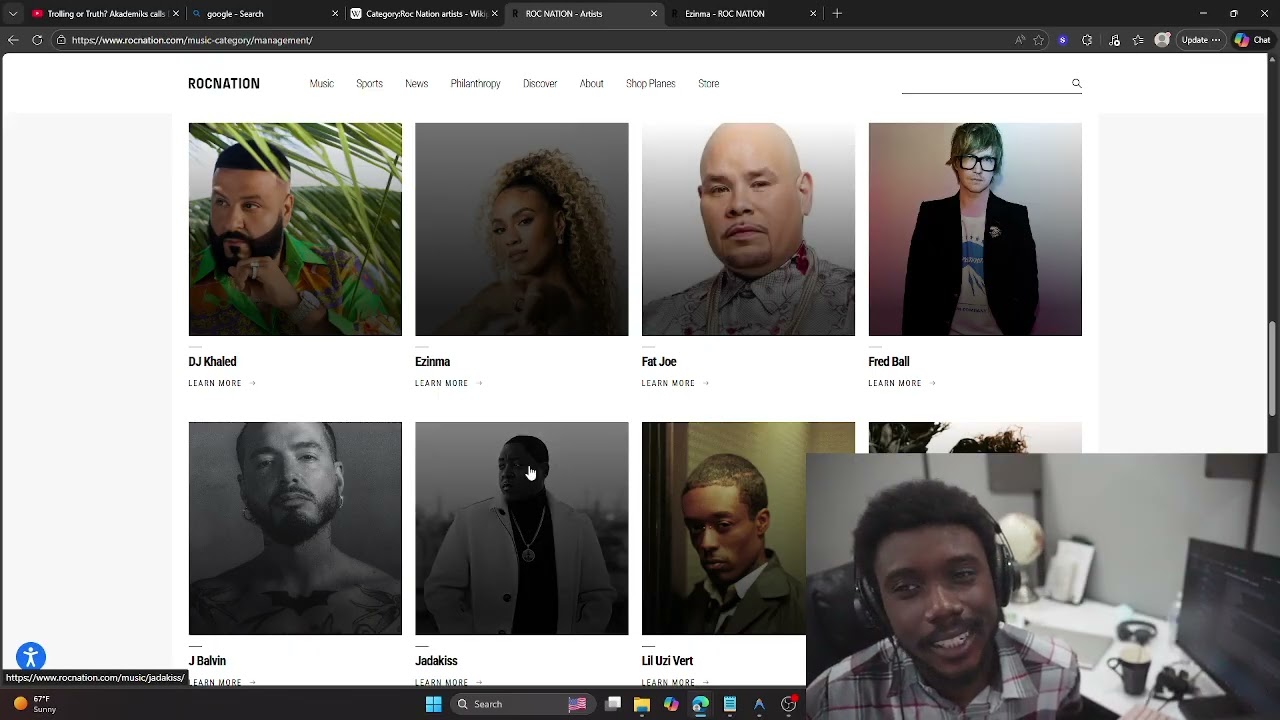
Task: Open Fred Ball's artist photo
Action: [x=975, y=229]
